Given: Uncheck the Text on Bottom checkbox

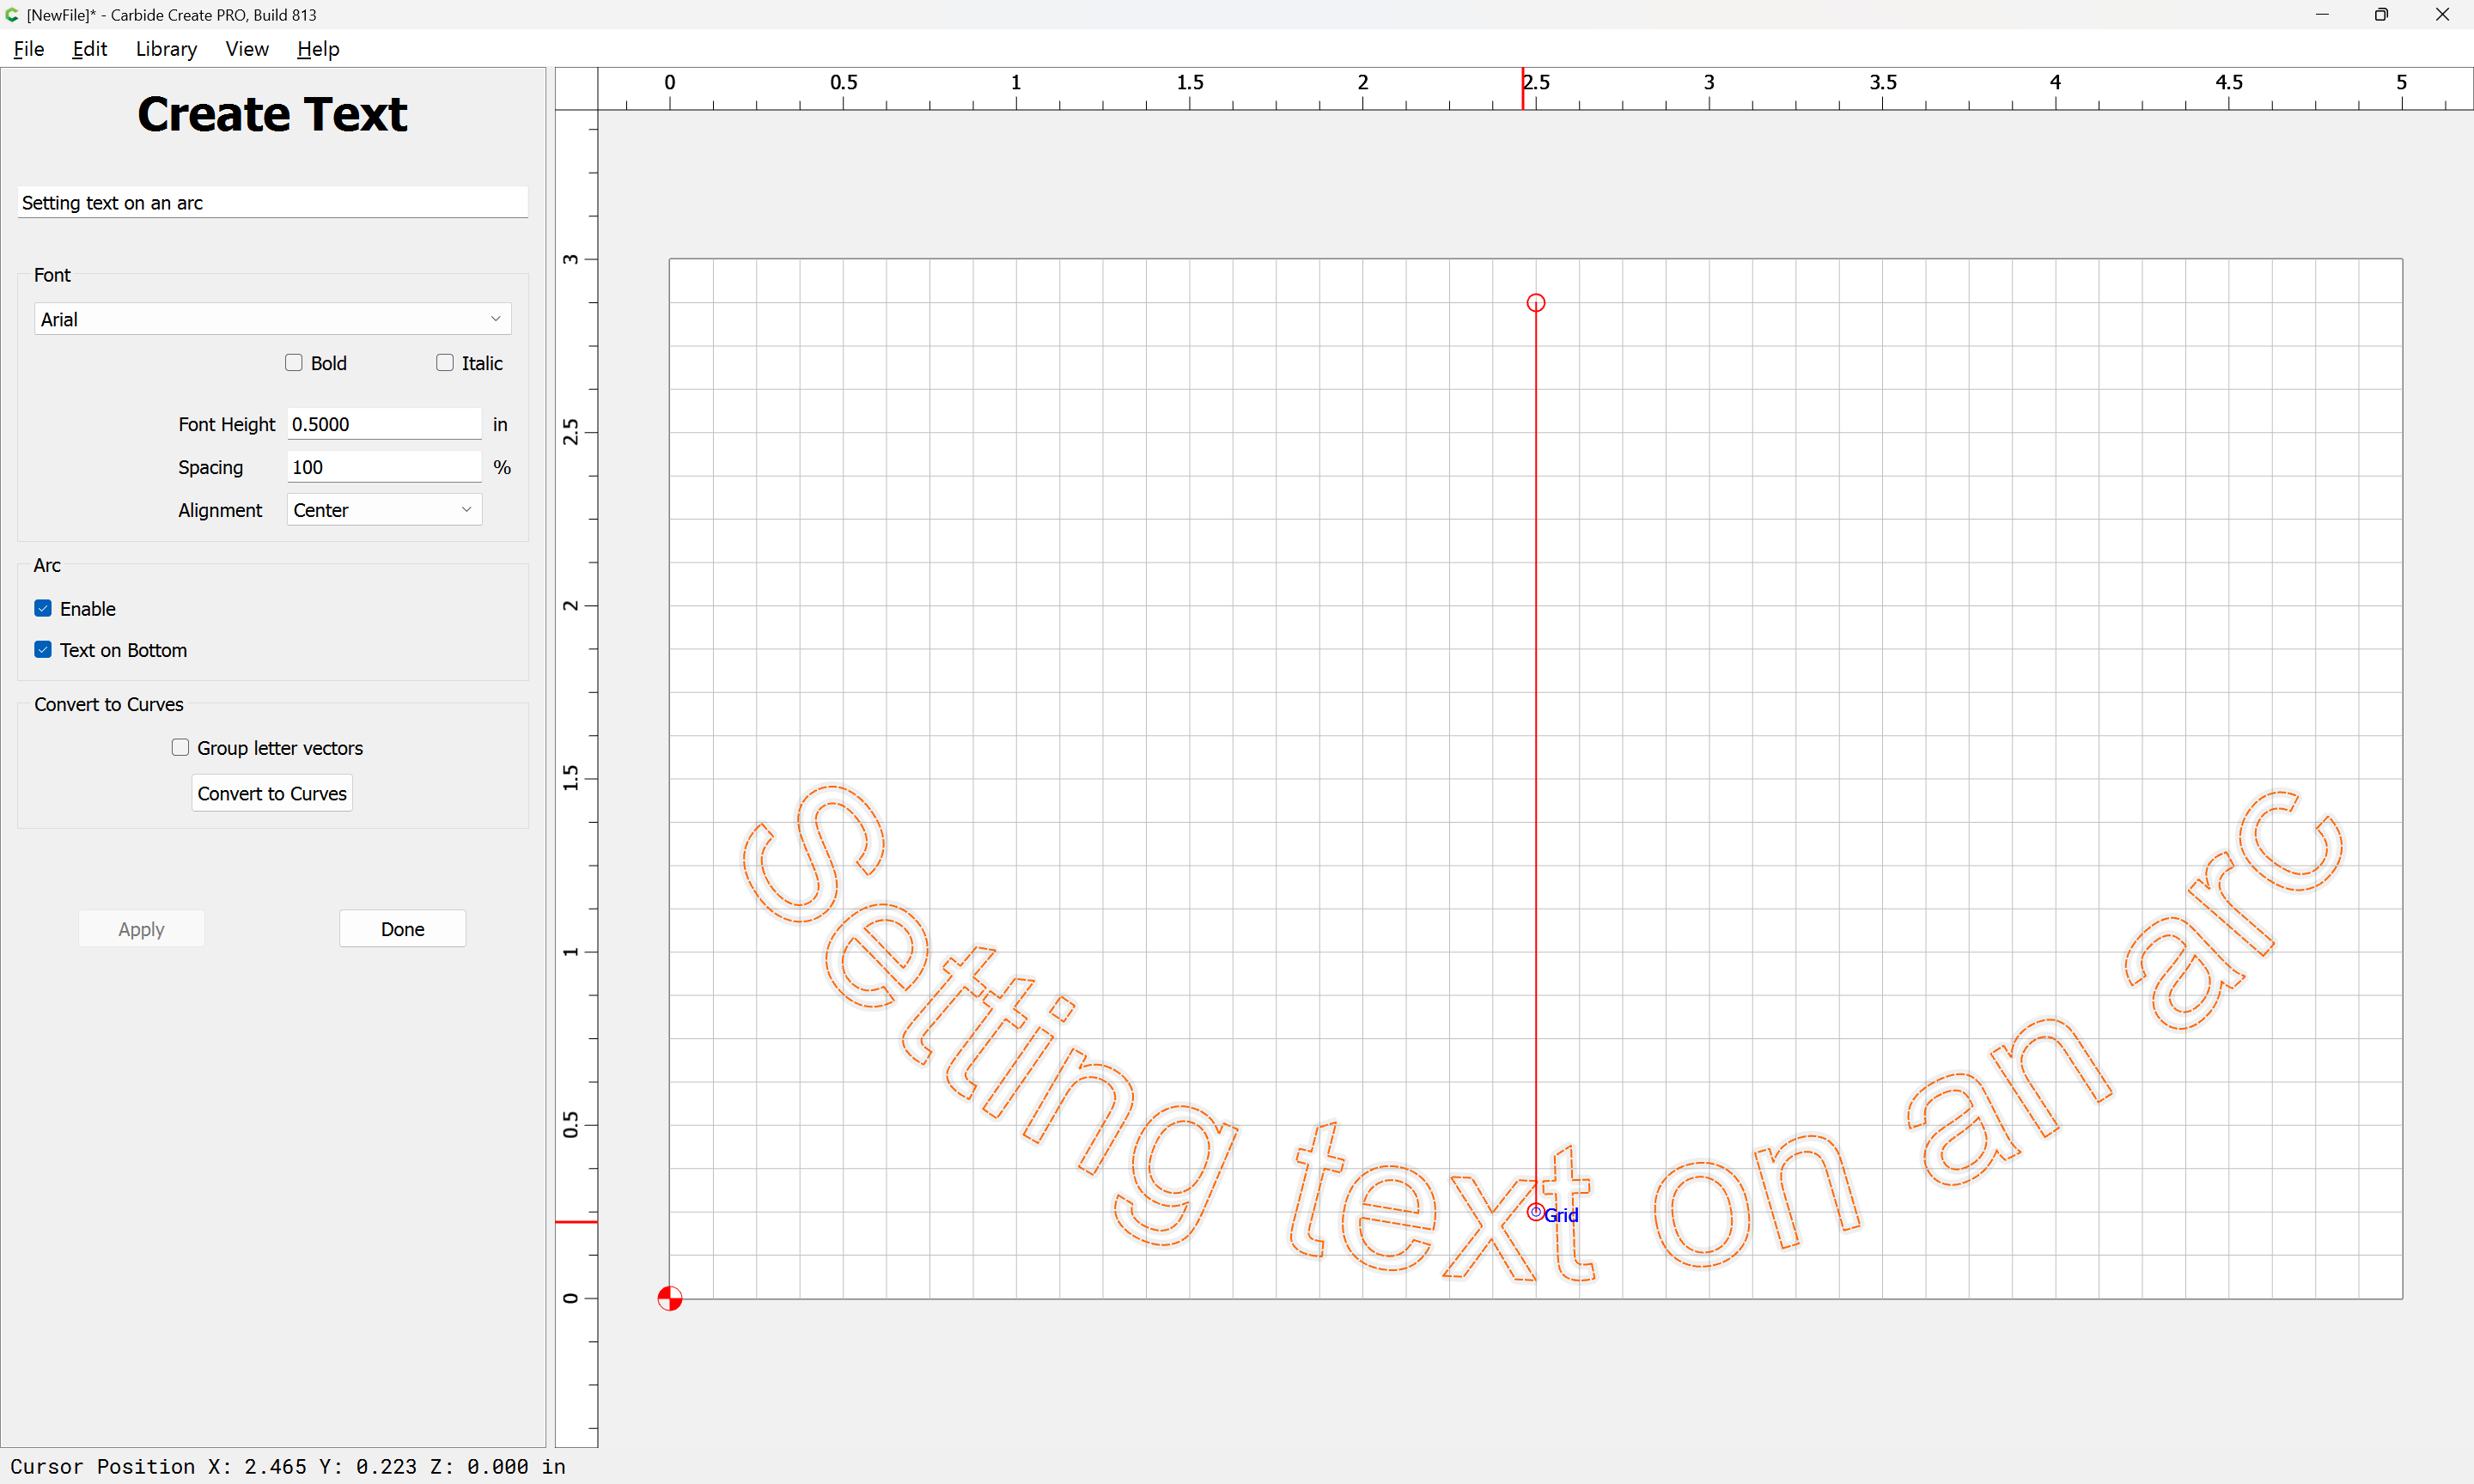Looking at the screenshot, I should 43,650.
